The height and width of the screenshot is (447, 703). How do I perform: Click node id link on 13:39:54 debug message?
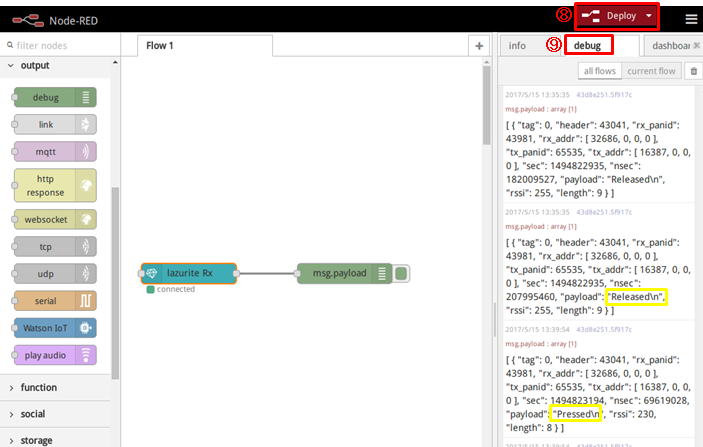click(604, 330)
